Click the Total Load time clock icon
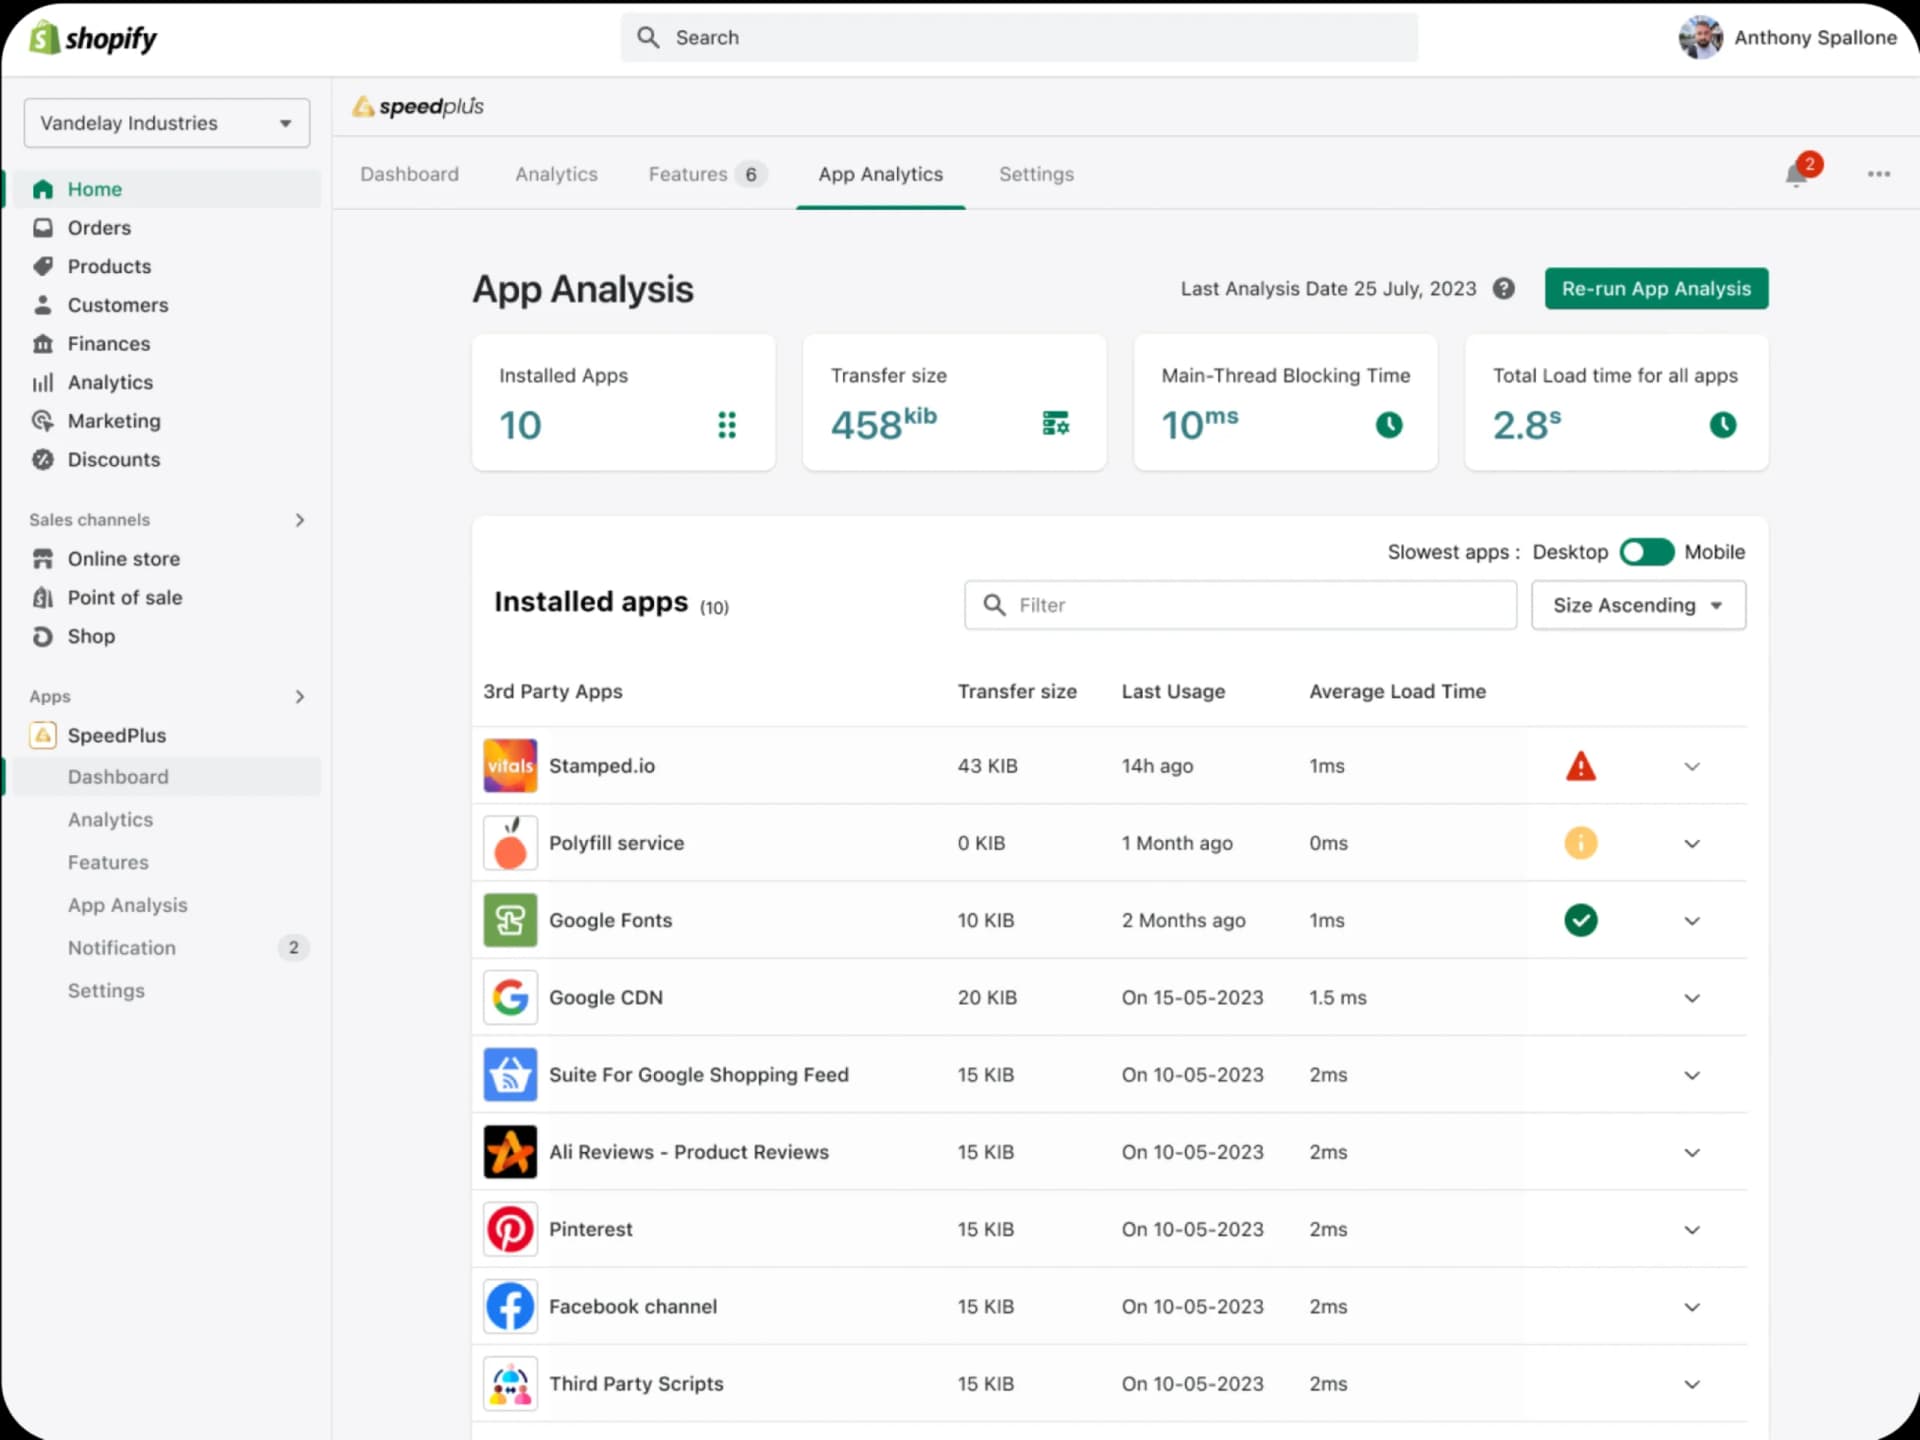Image resolution: width=1920 pixels, height=1440 pixels. (1722, 425)
